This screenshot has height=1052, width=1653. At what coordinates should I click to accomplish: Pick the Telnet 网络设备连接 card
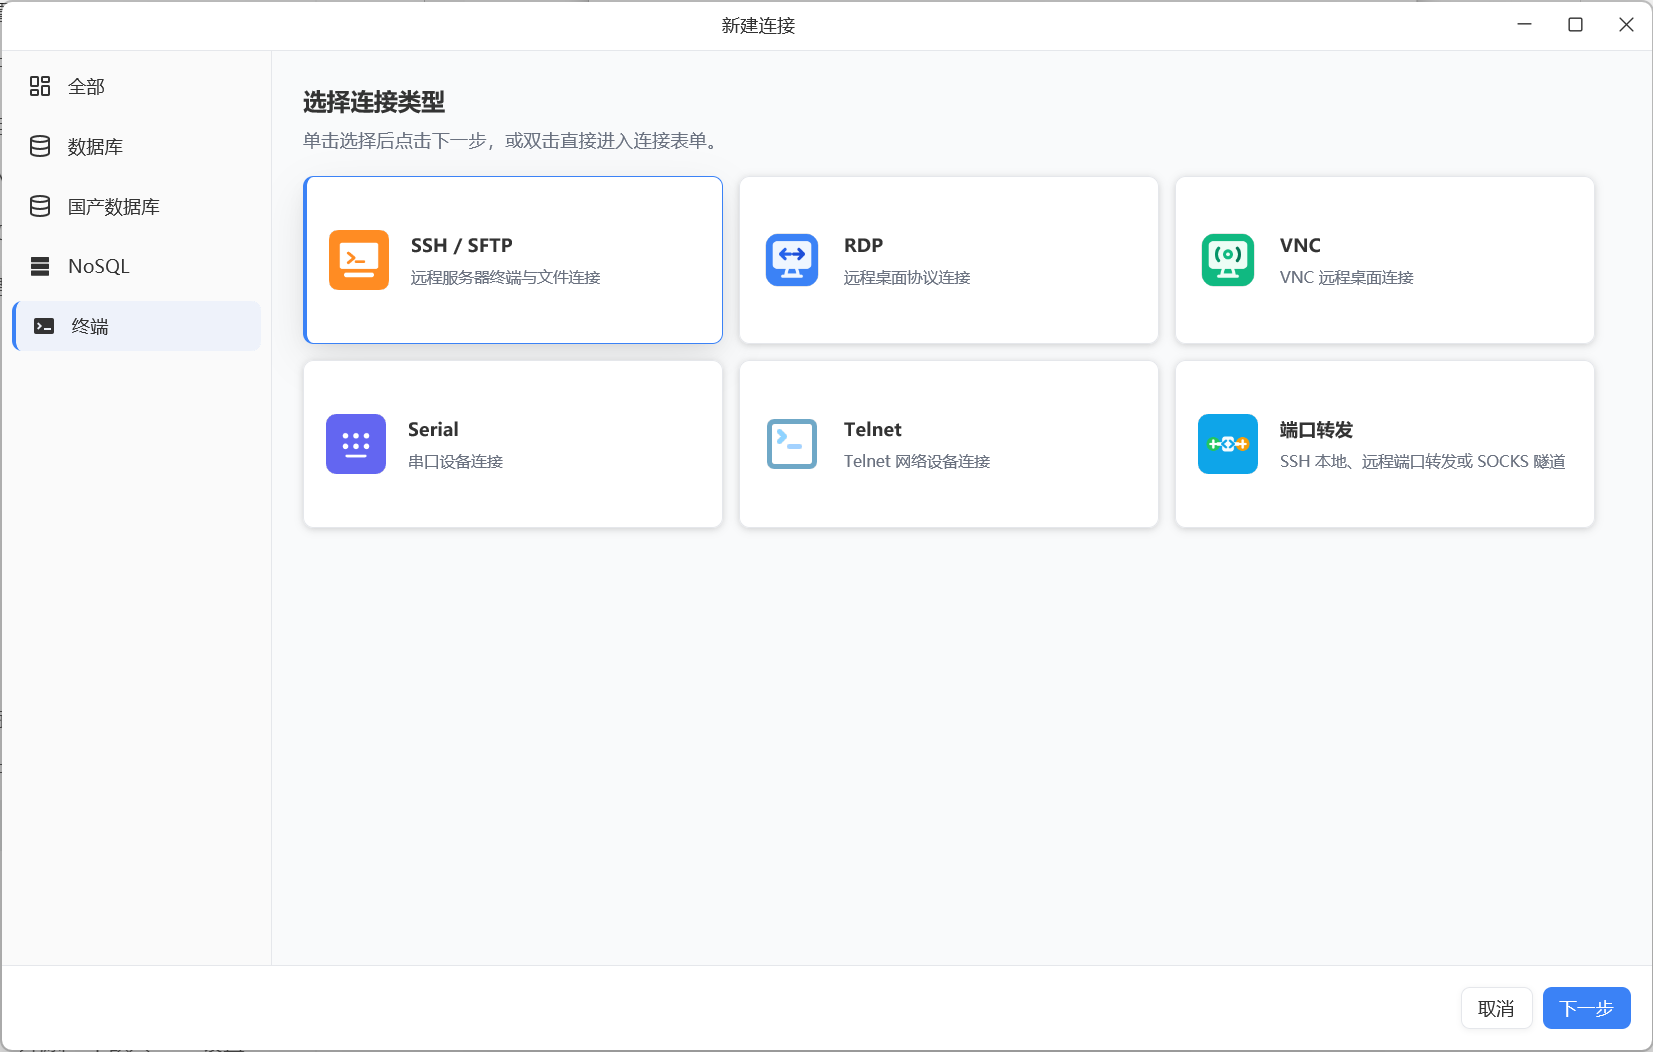[949, 444]
